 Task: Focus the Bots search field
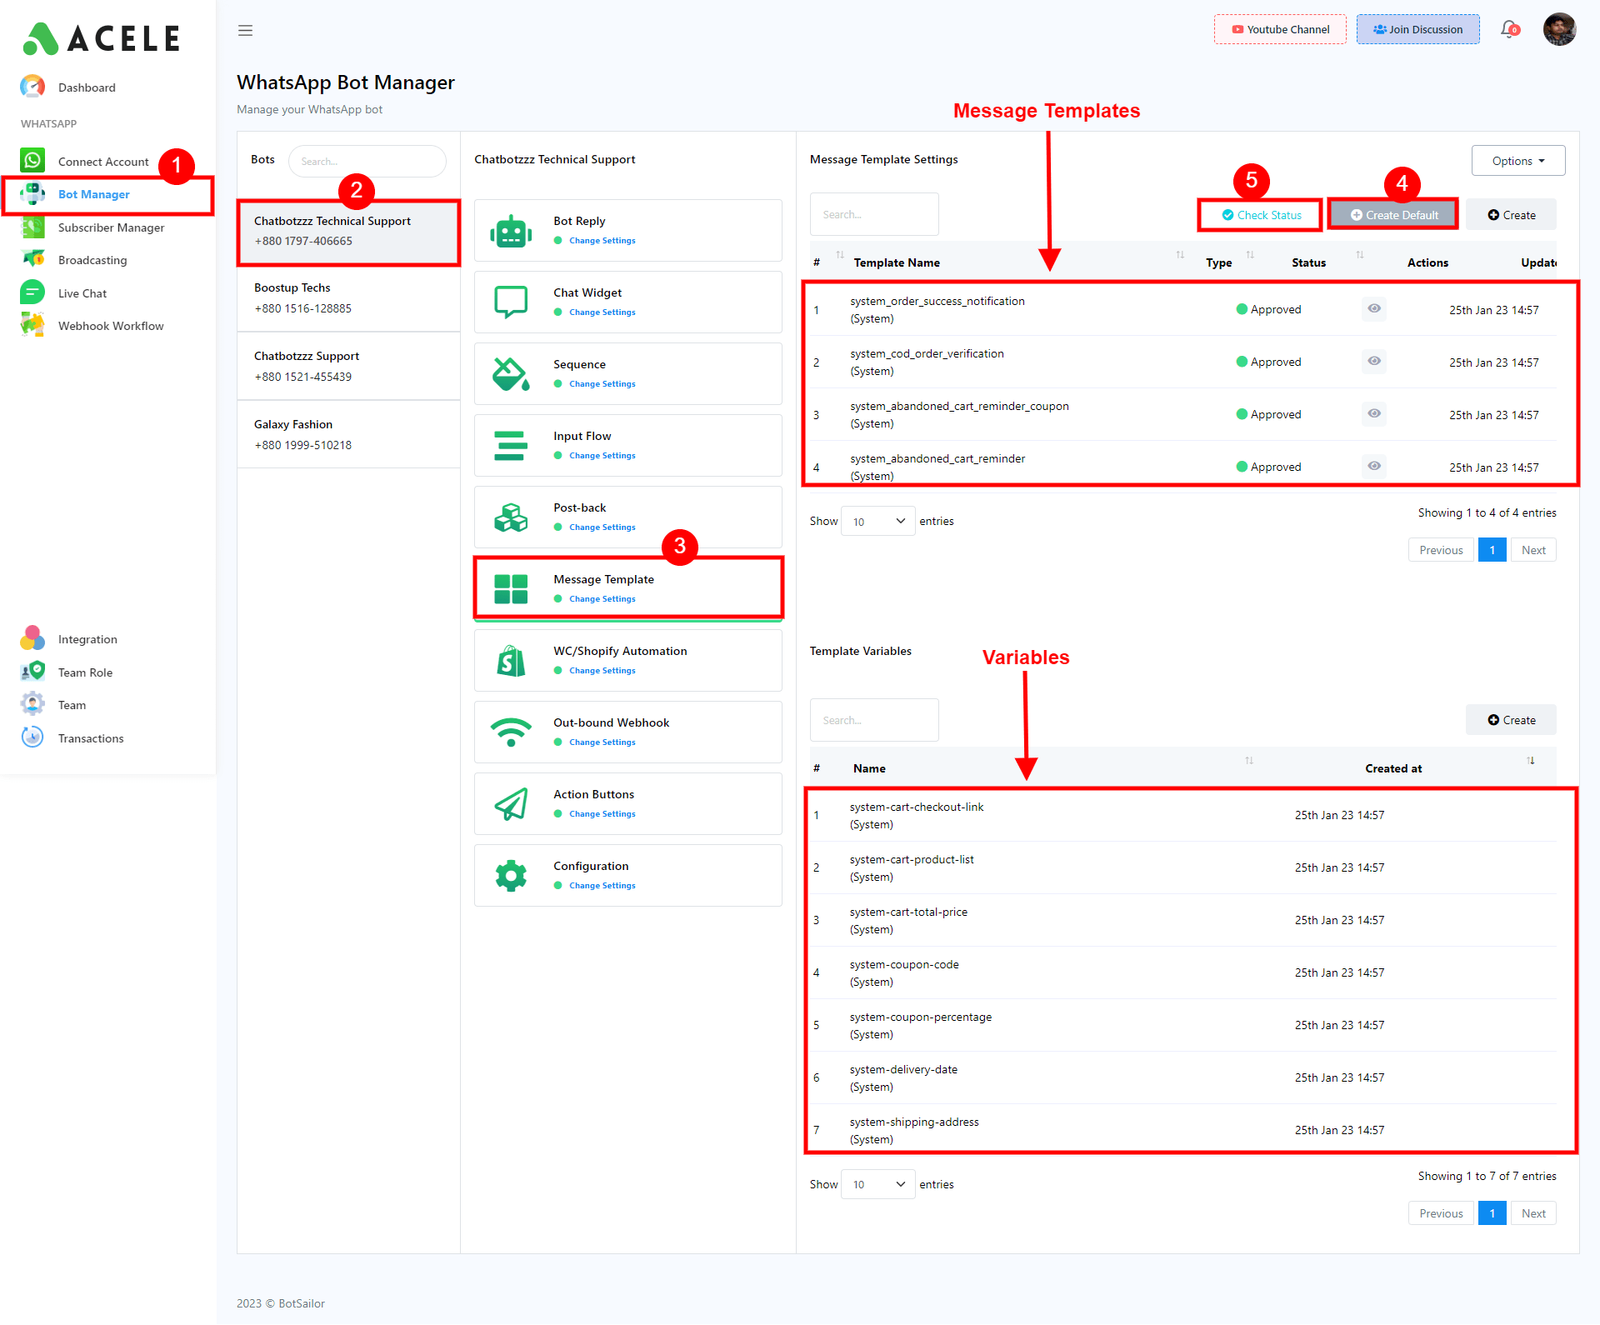point(367,161)
